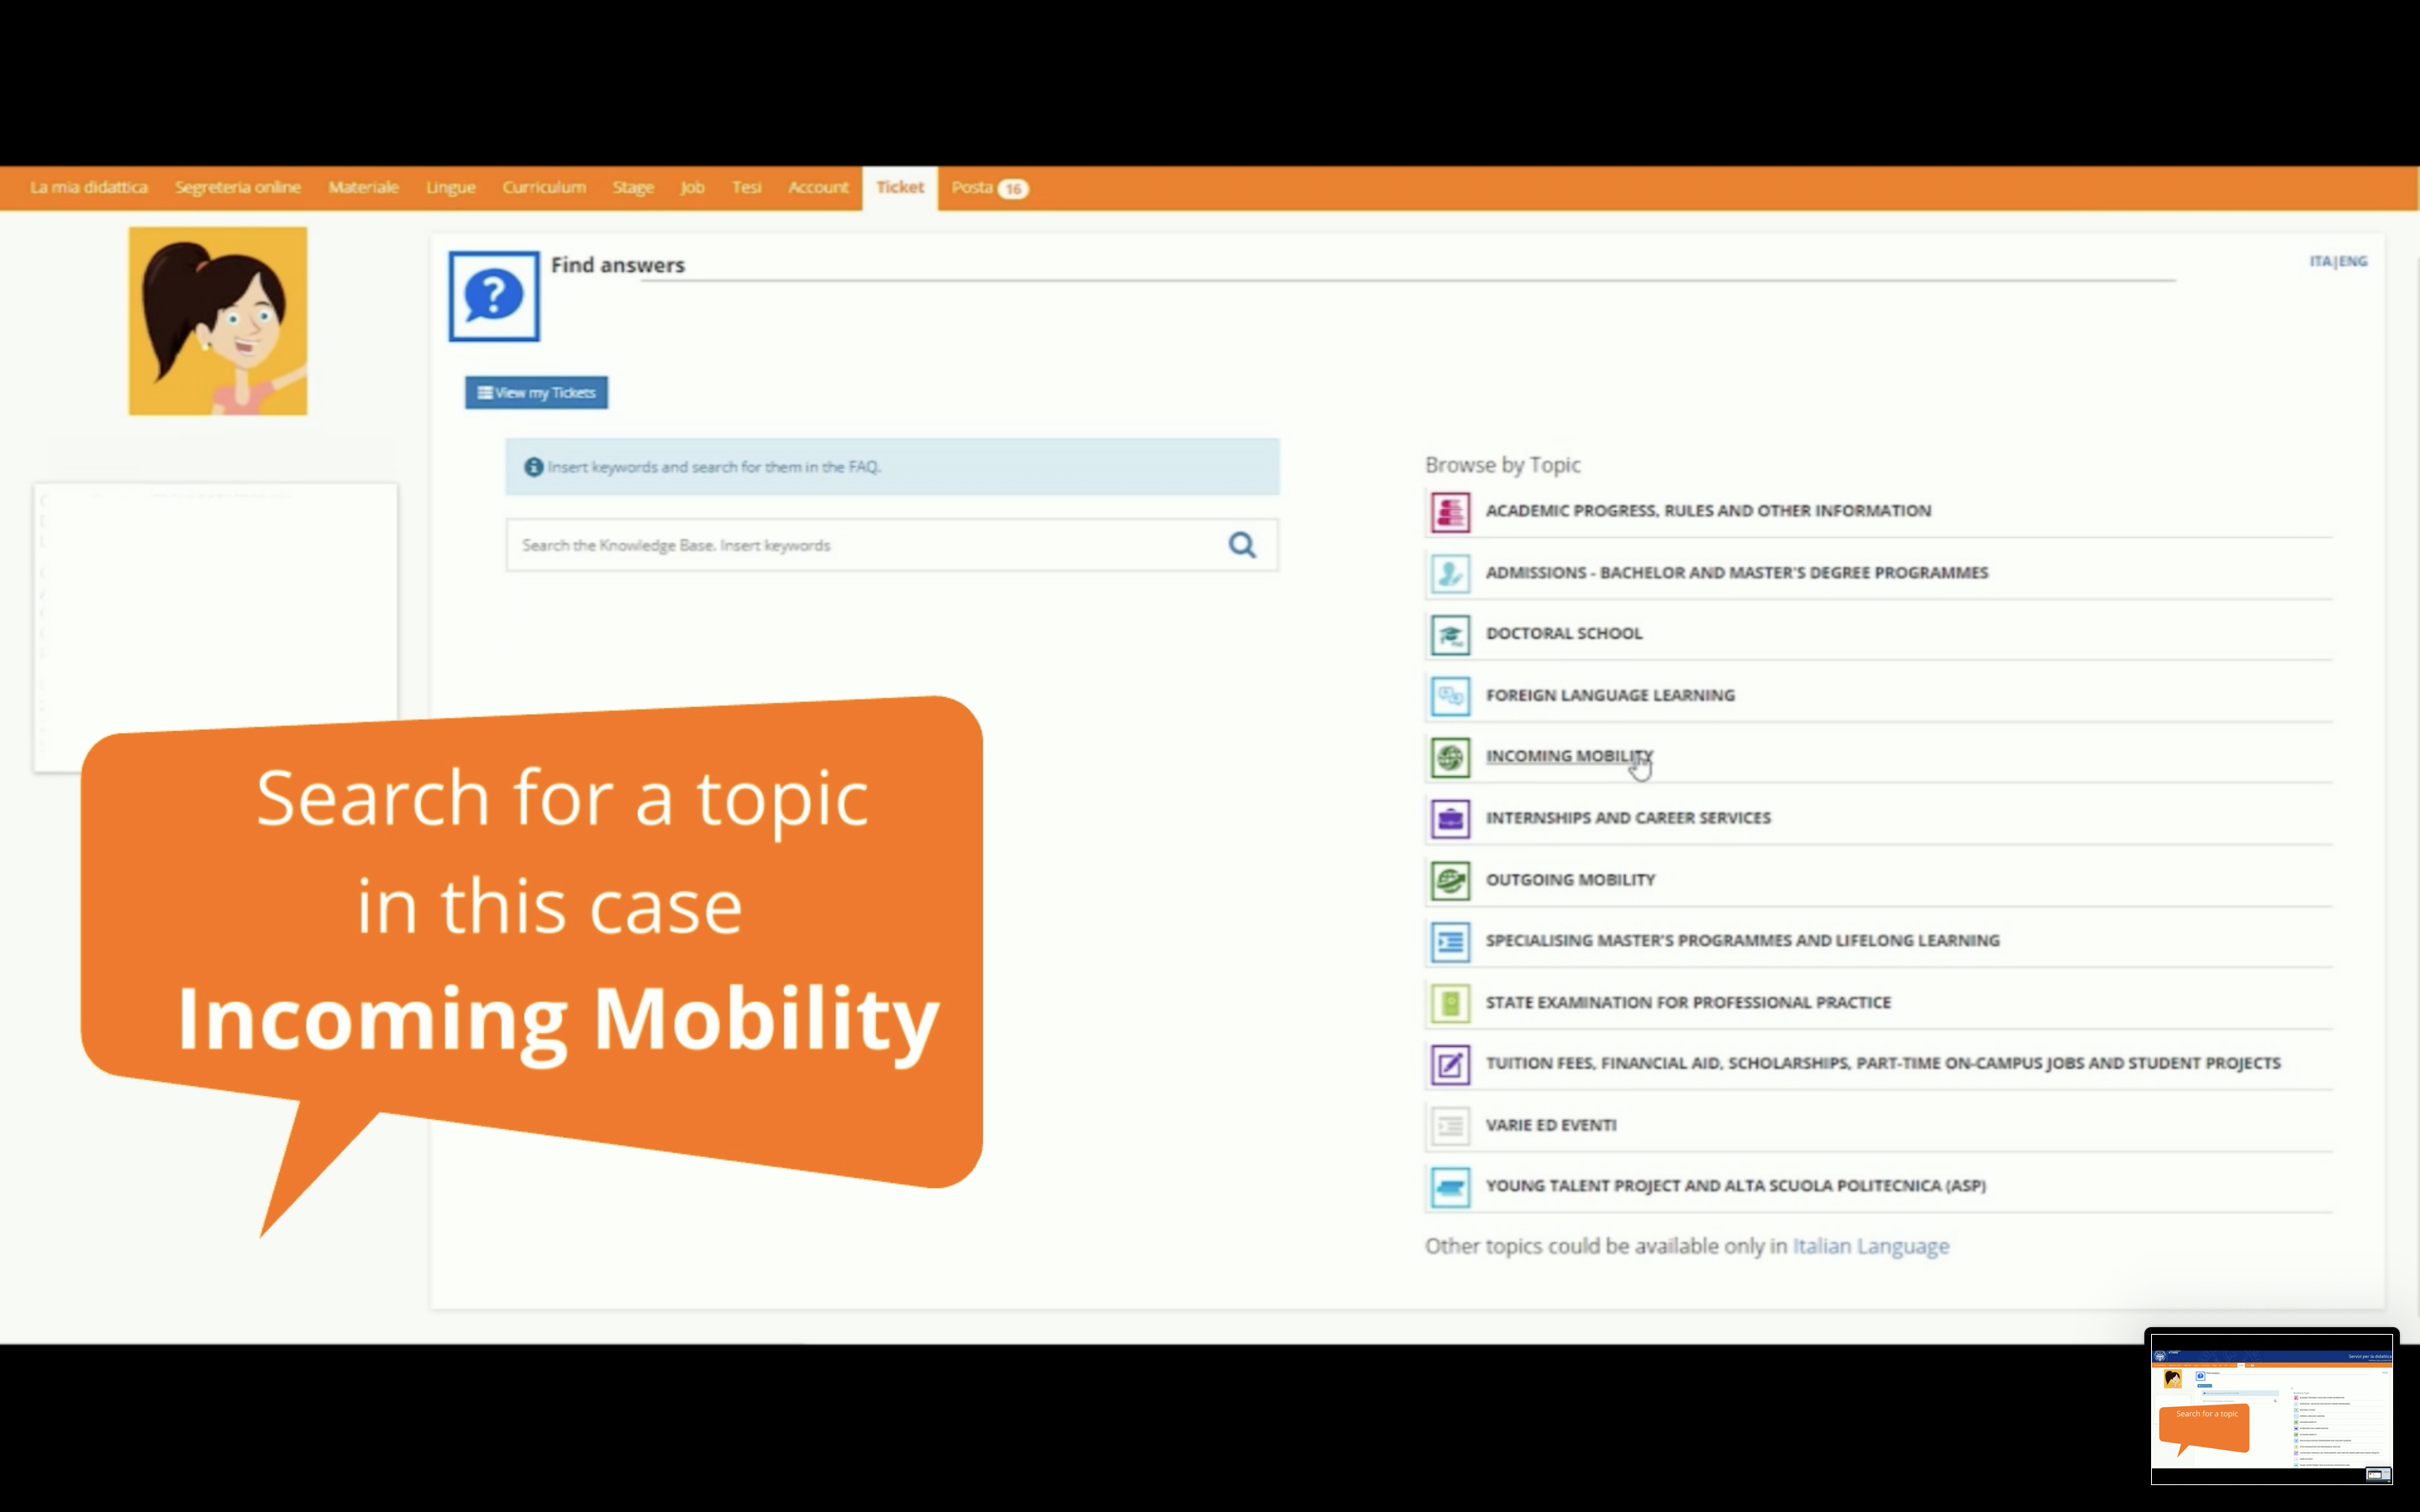Go to Segreteria online menu

click(x=237, y=188)
